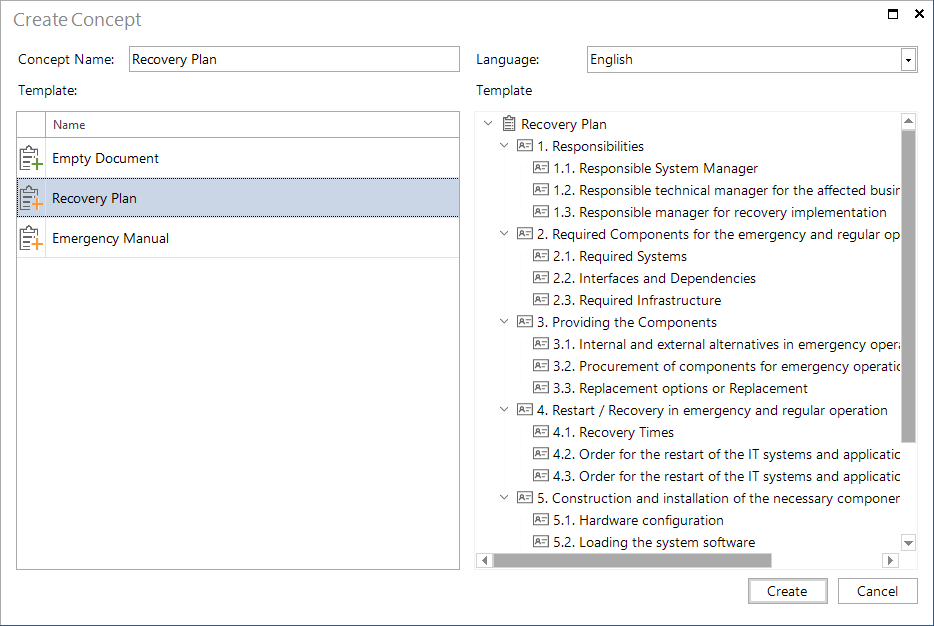Select 2.2. Interfaces and Dependencies item

pyautogui.click(x=655, y=278)
